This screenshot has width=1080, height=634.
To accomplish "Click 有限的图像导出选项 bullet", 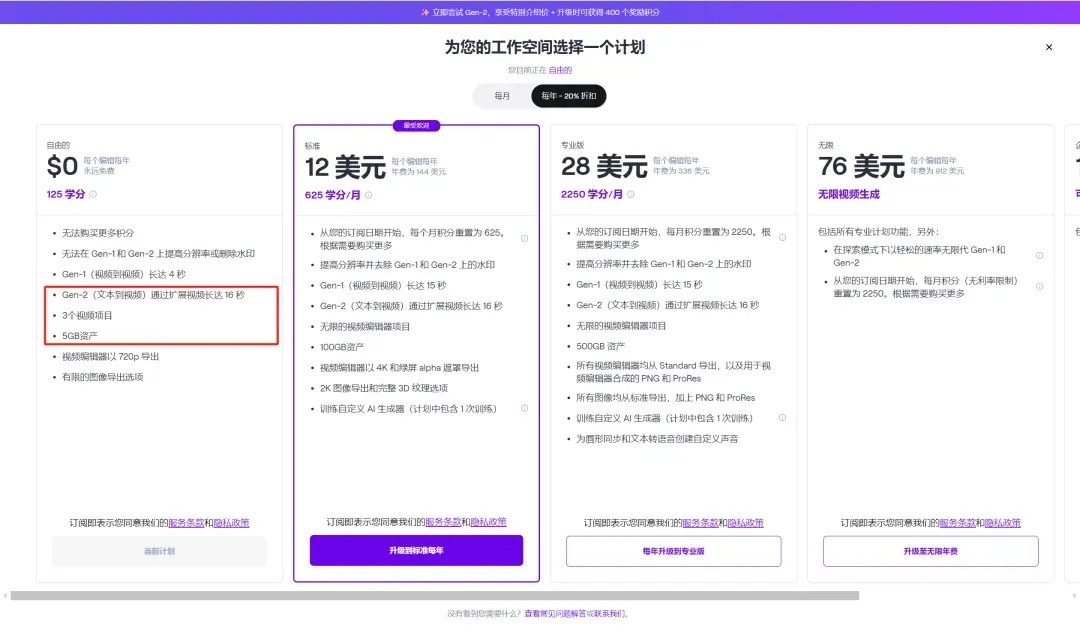I will coord(103,378).
